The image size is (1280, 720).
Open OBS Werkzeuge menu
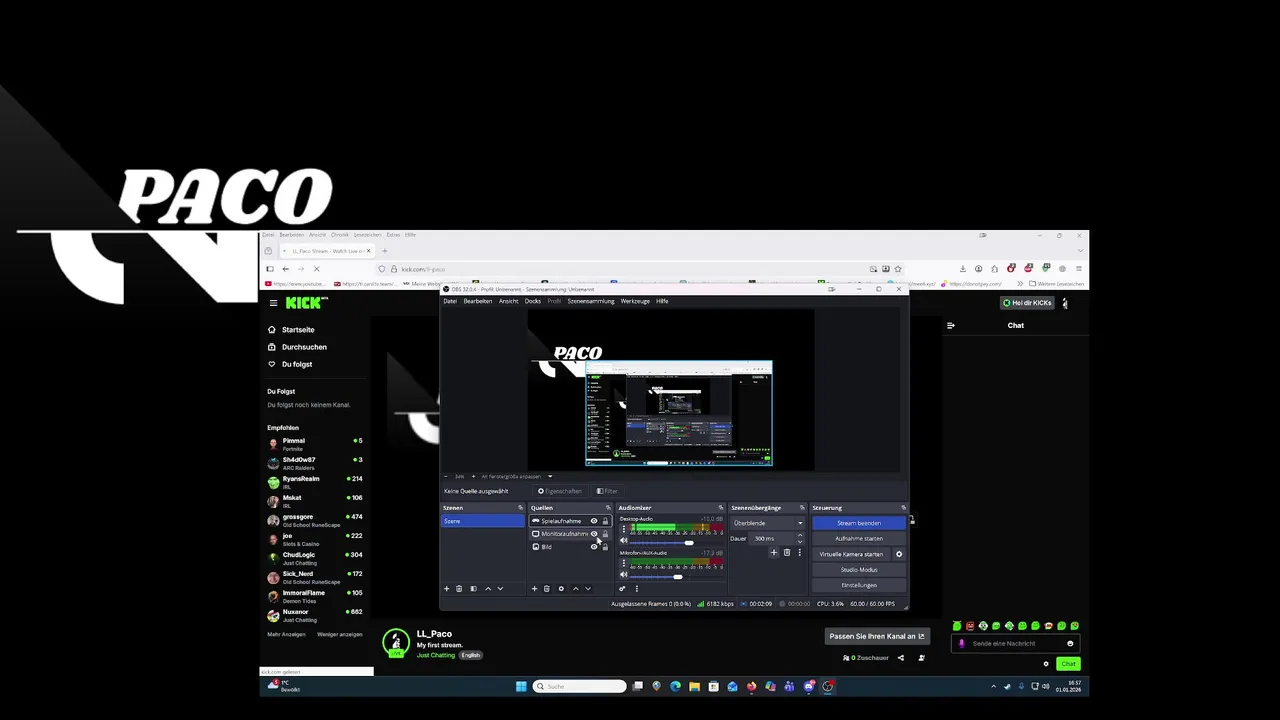tap(635, 301)
